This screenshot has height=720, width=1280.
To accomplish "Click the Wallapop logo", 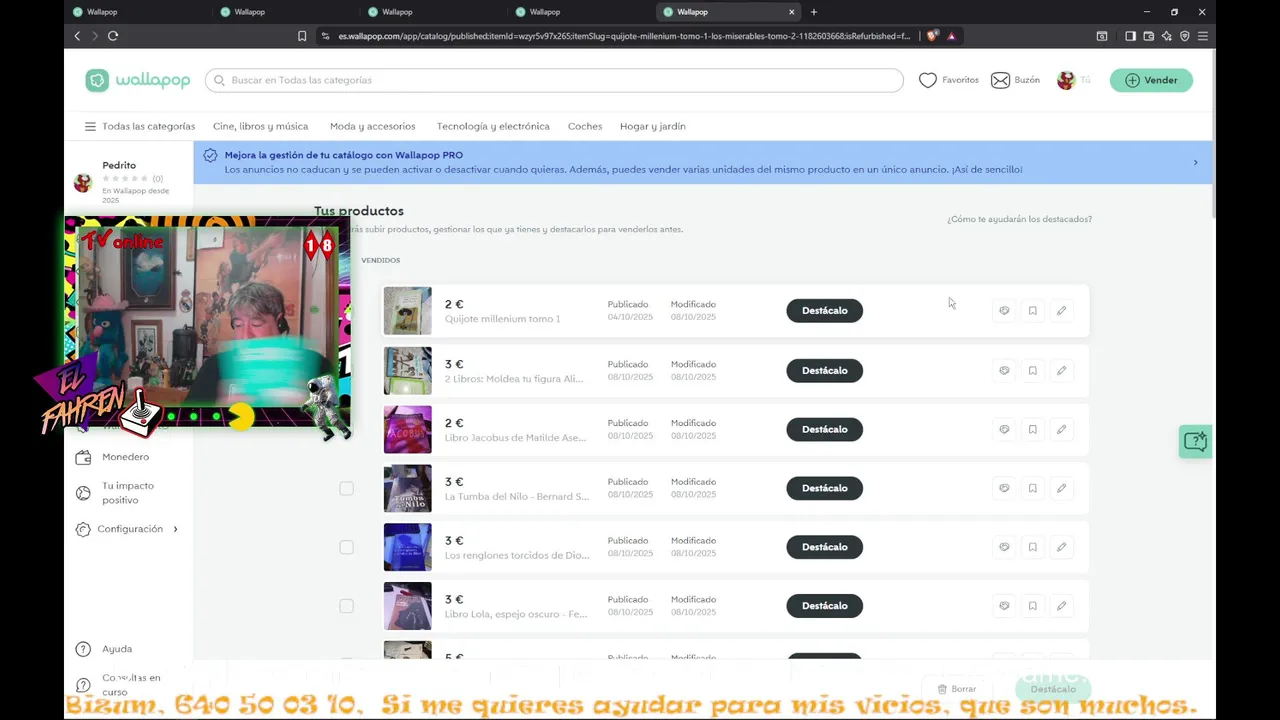I will click(x=138, y=80).
